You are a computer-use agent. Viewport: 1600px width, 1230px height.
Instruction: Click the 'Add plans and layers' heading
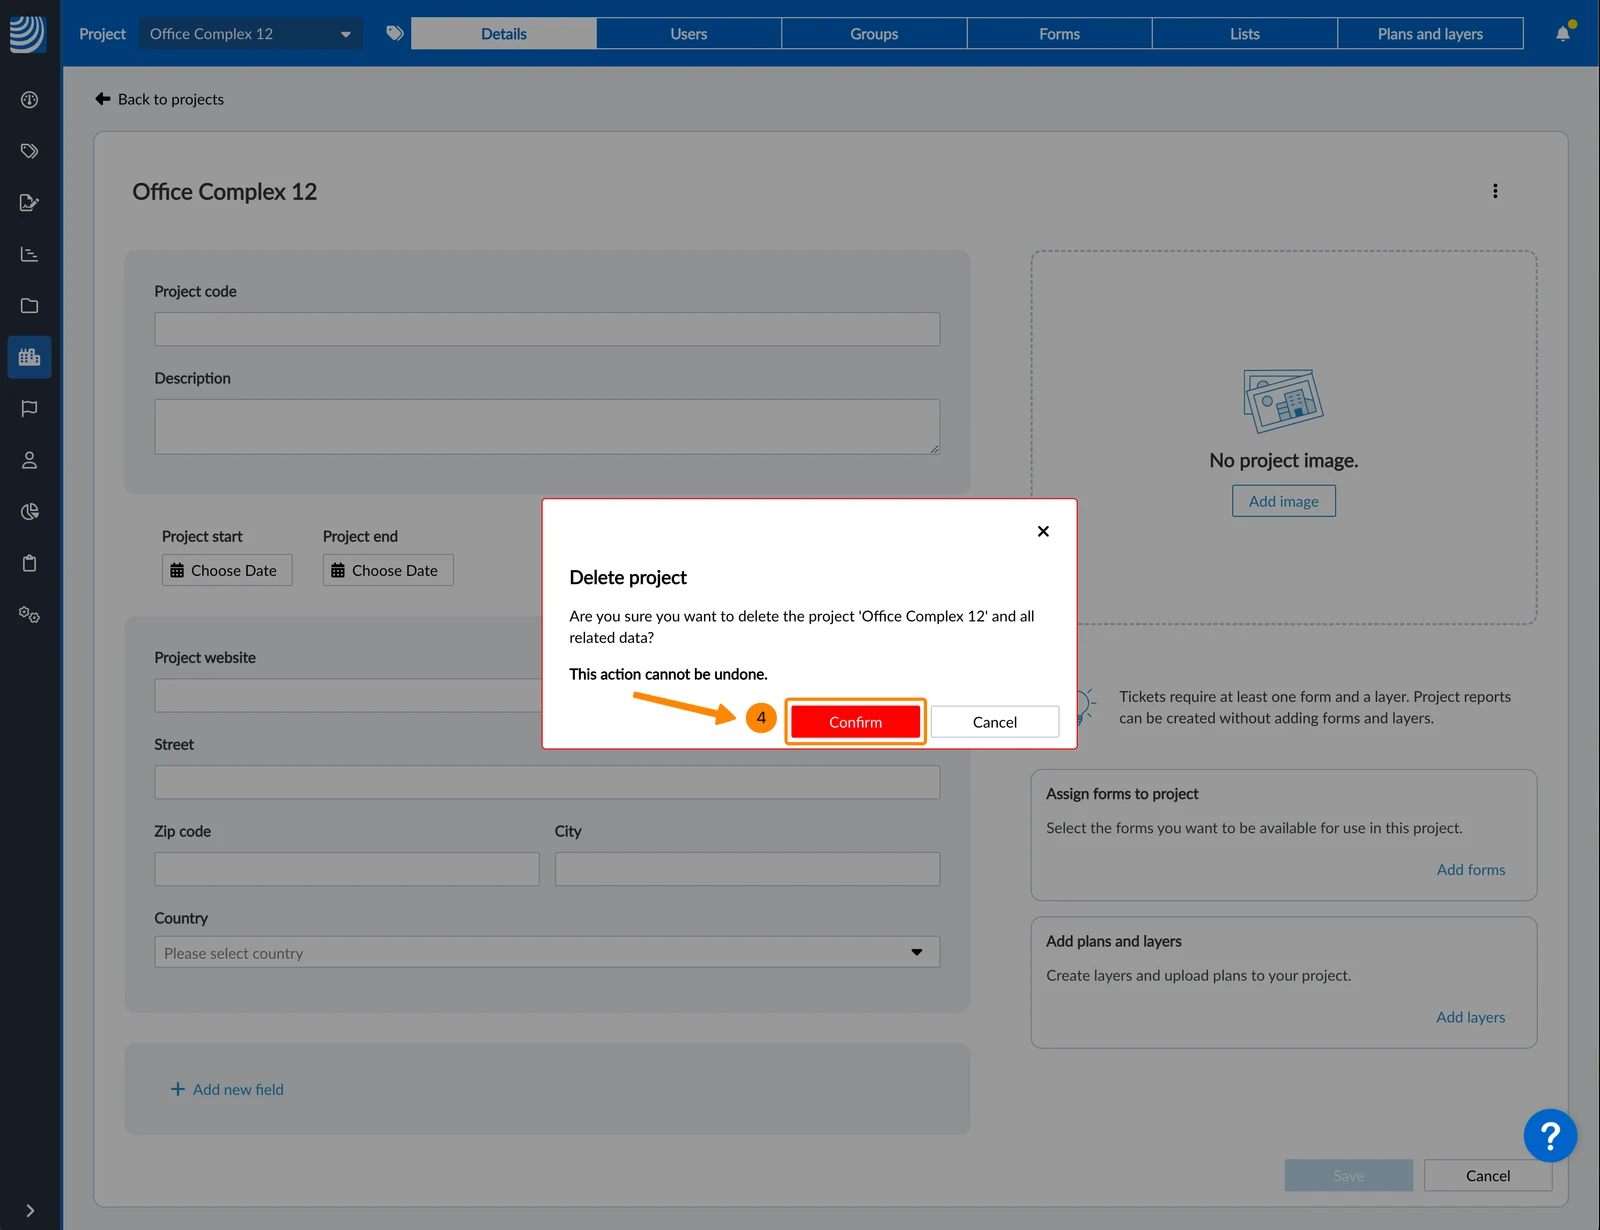[1114, 941]
